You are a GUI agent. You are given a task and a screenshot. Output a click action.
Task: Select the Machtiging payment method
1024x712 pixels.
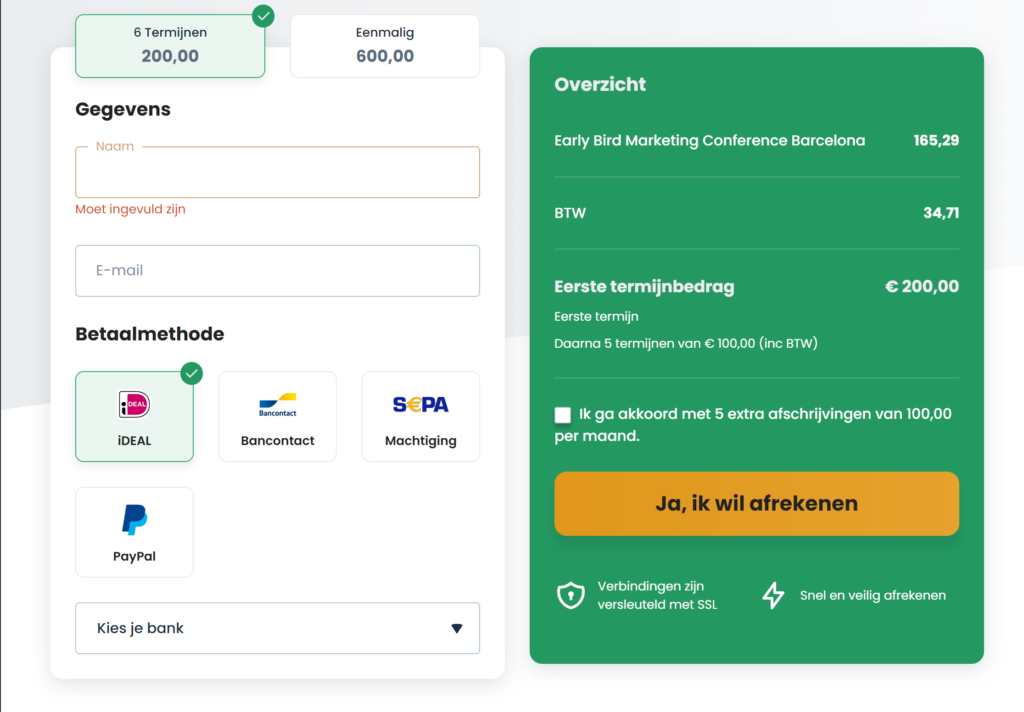420,417
